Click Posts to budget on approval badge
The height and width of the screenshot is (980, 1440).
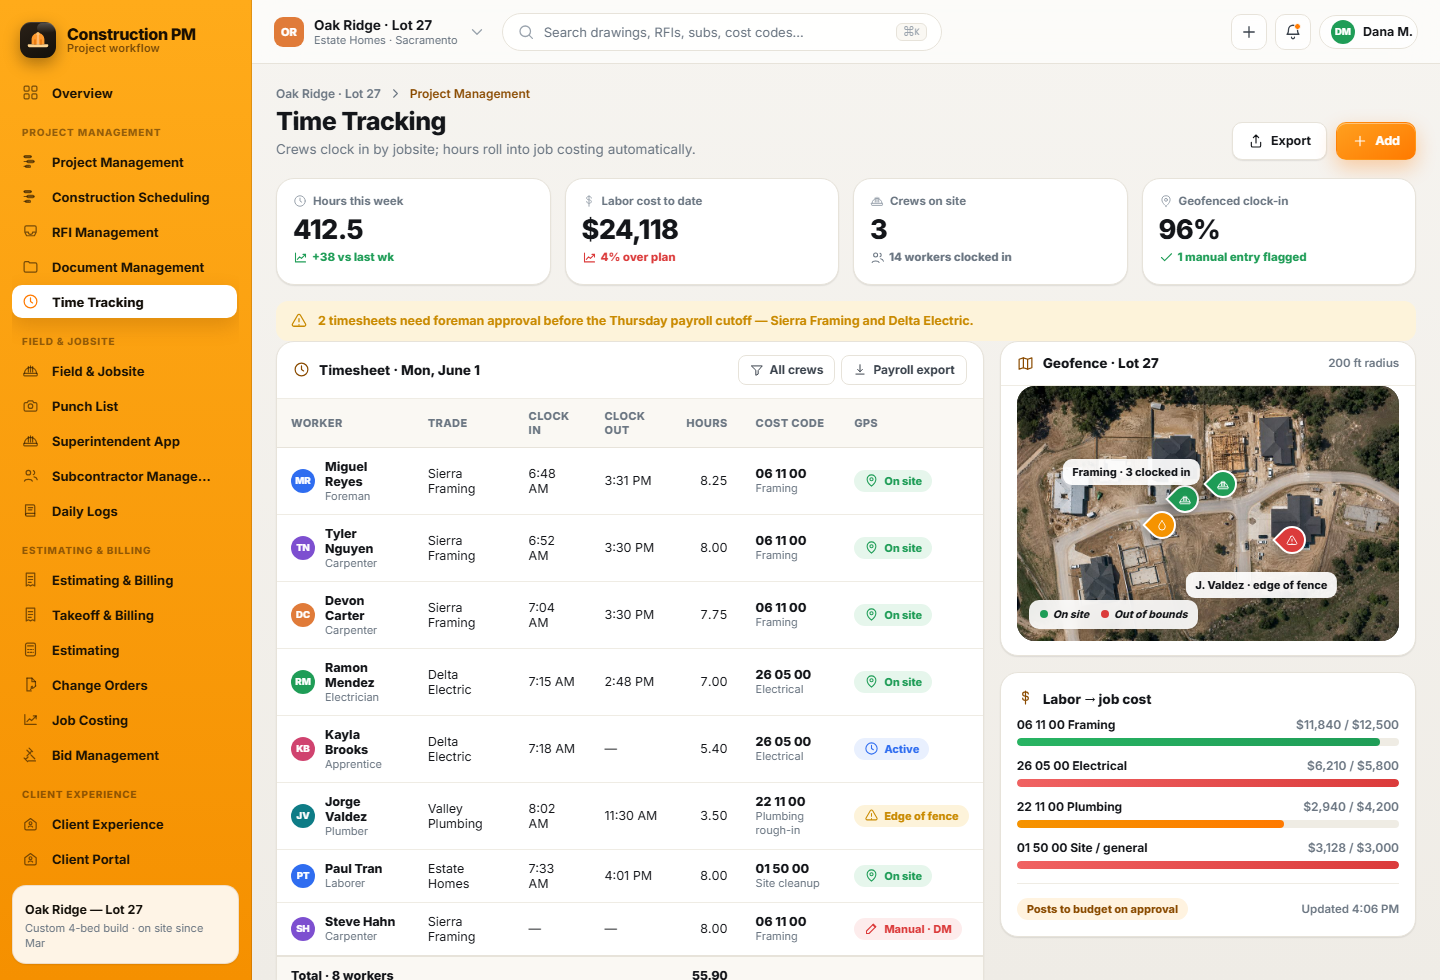pyautogui.click(x=1102, y=909)
